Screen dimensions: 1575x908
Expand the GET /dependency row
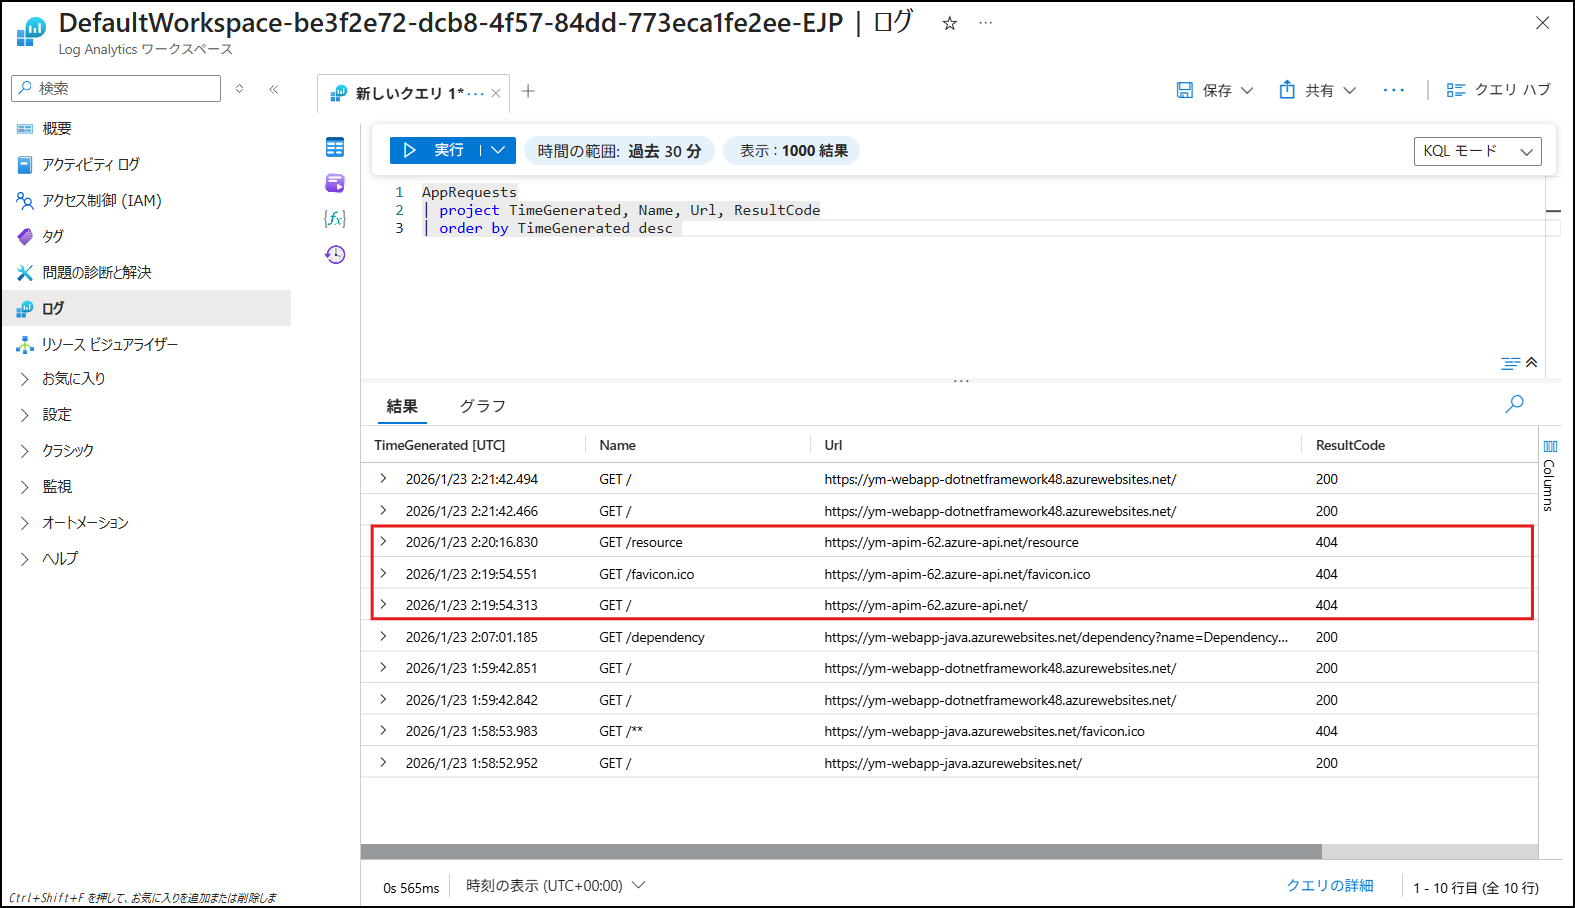coord(383,637)
